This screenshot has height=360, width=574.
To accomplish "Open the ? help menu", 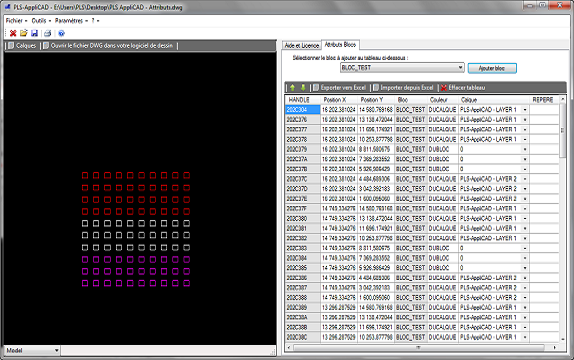I will click(95, 21).
